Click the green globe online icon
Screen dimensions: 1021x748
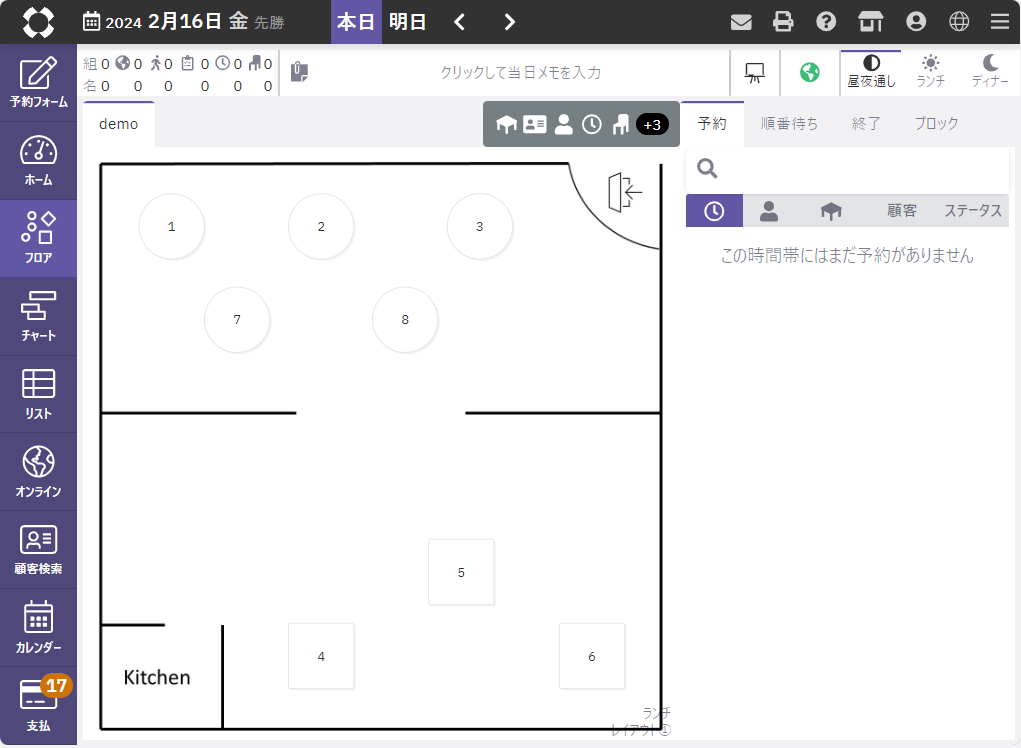[810, 73]
